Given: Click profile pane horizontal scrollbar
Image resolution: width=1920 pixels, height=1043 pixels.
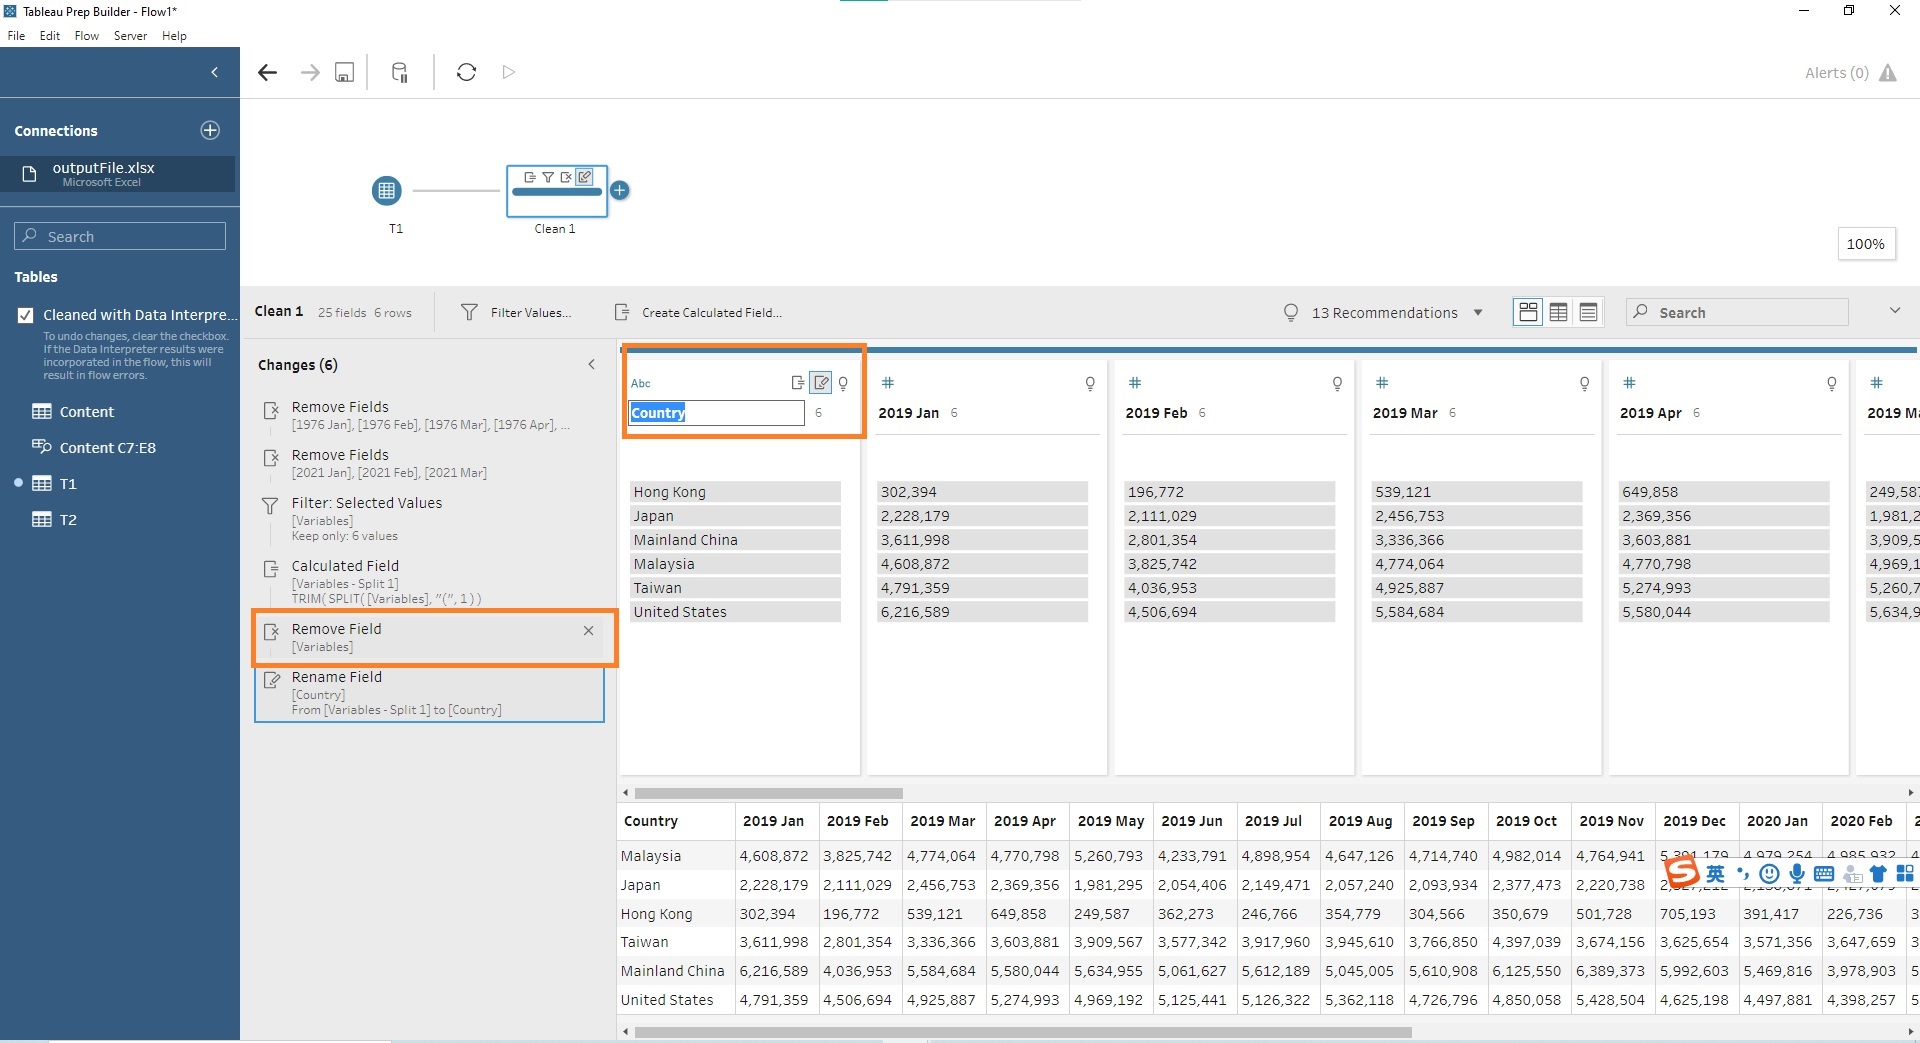Looking at the screenshot, I should [768, 793].
